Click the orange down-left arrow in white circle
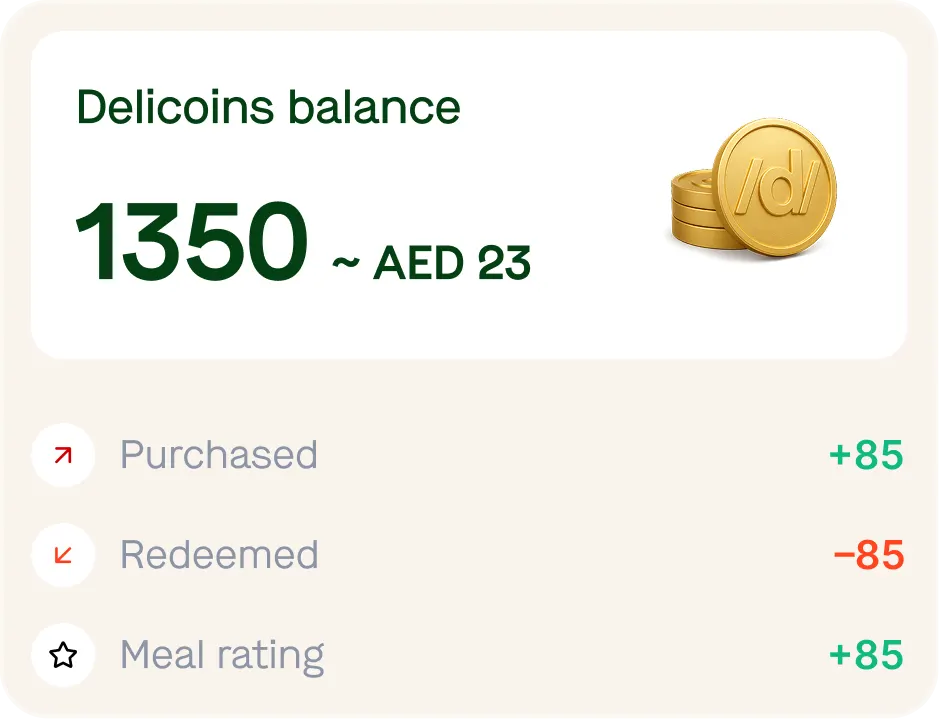The image size is (939, 719). 62,555
